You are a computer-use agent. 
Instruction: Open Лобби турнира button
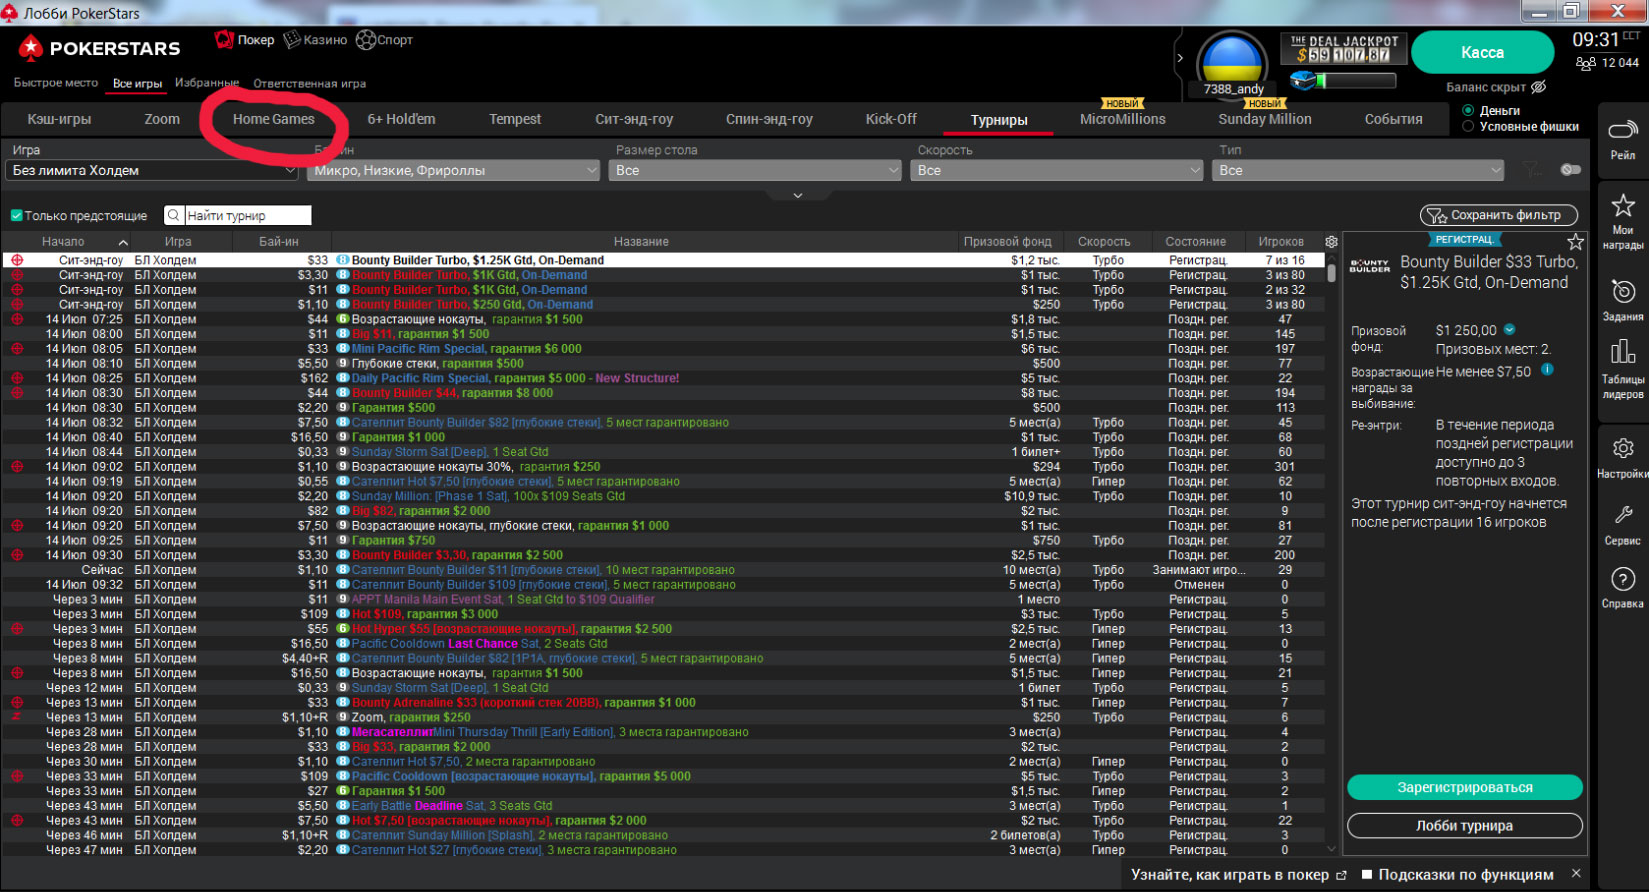click(1464, 826)
